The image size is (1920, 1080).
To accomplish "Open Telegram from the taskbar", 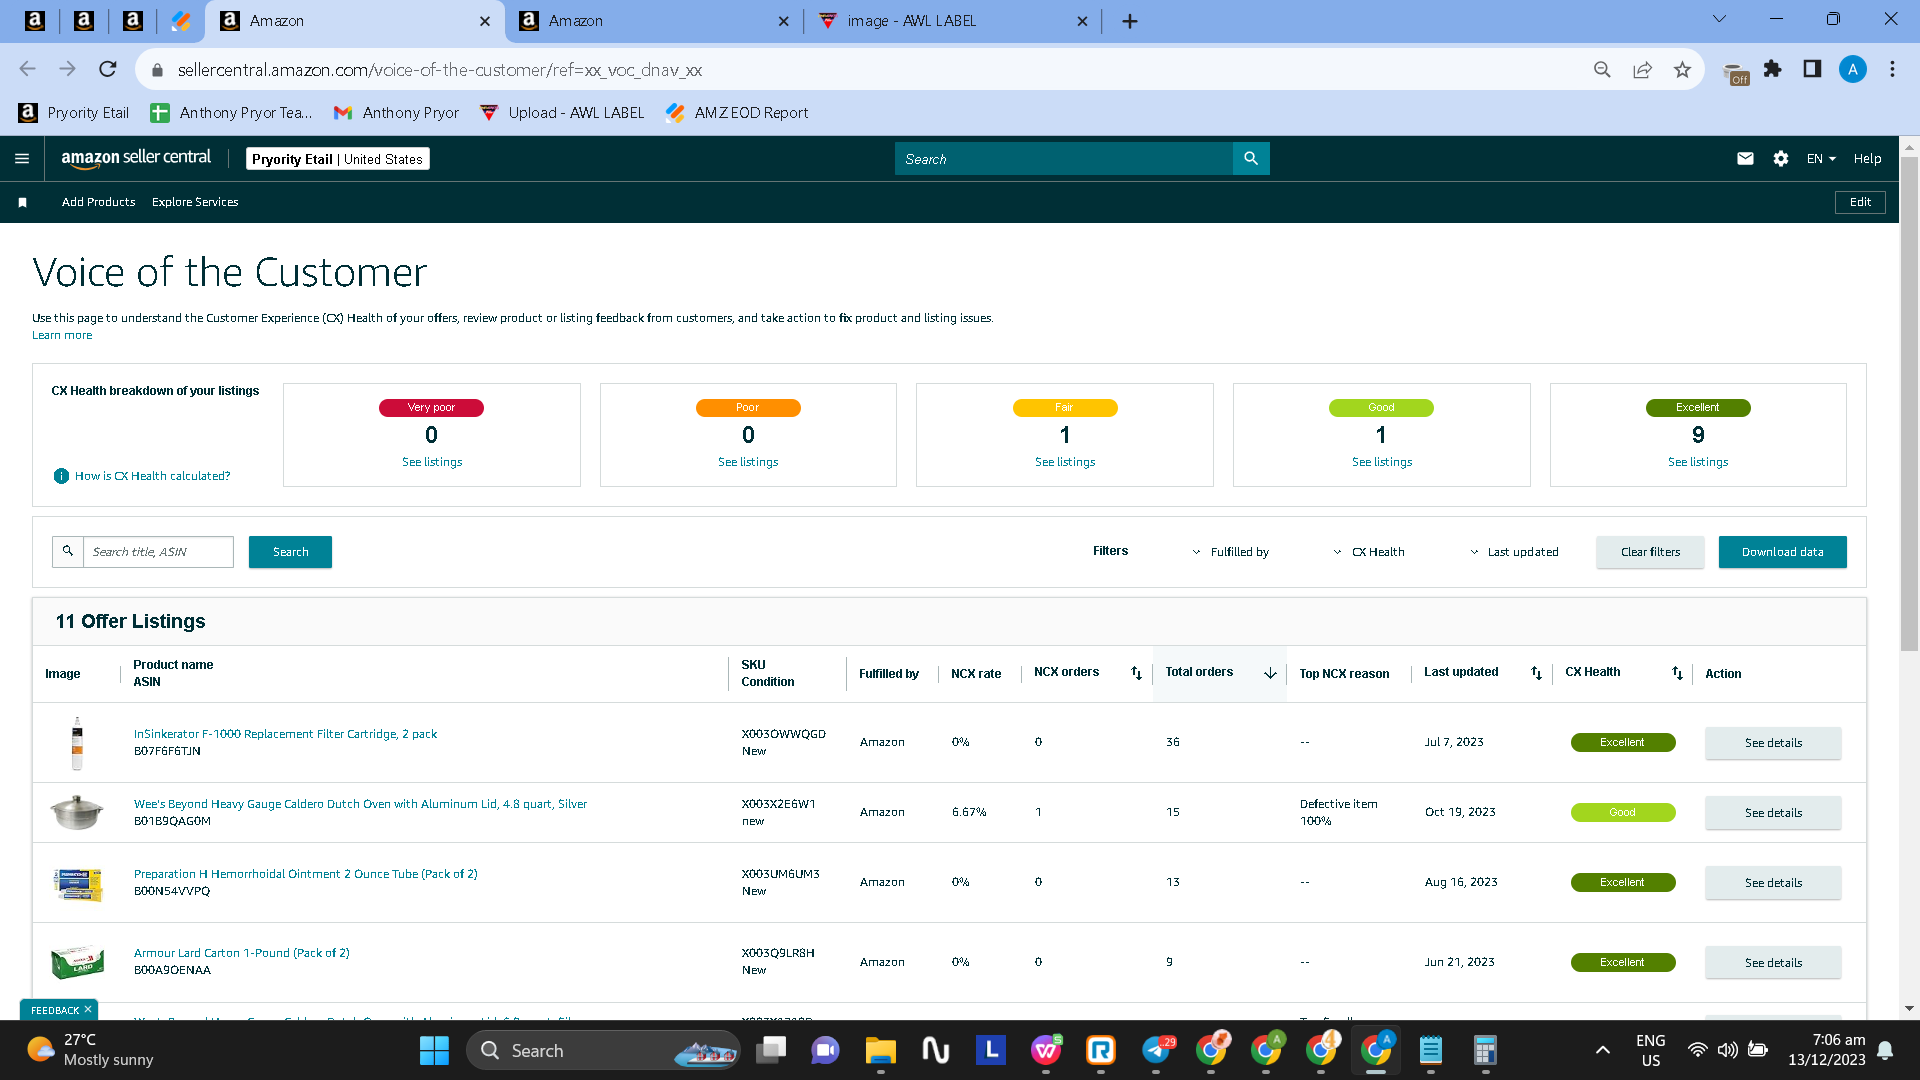I will [1156, 1050].
